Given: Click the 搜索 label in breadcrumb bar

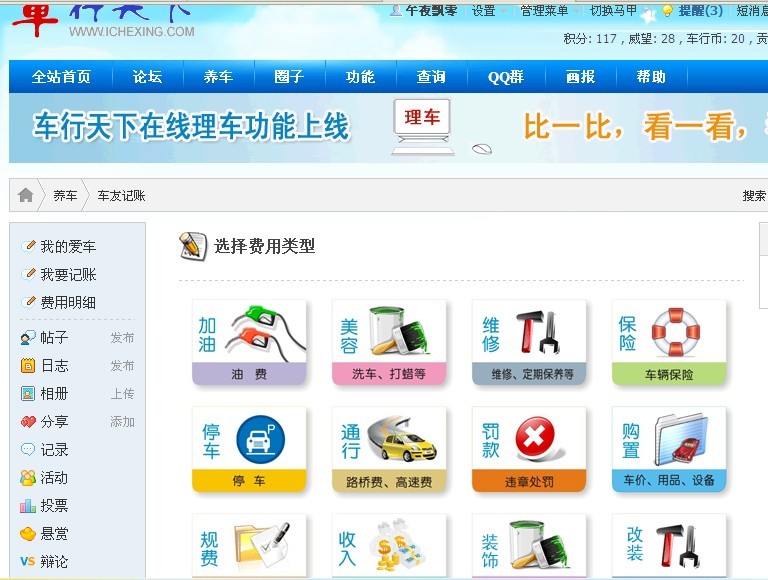Looking at the screenshot, I should [754, 196].
